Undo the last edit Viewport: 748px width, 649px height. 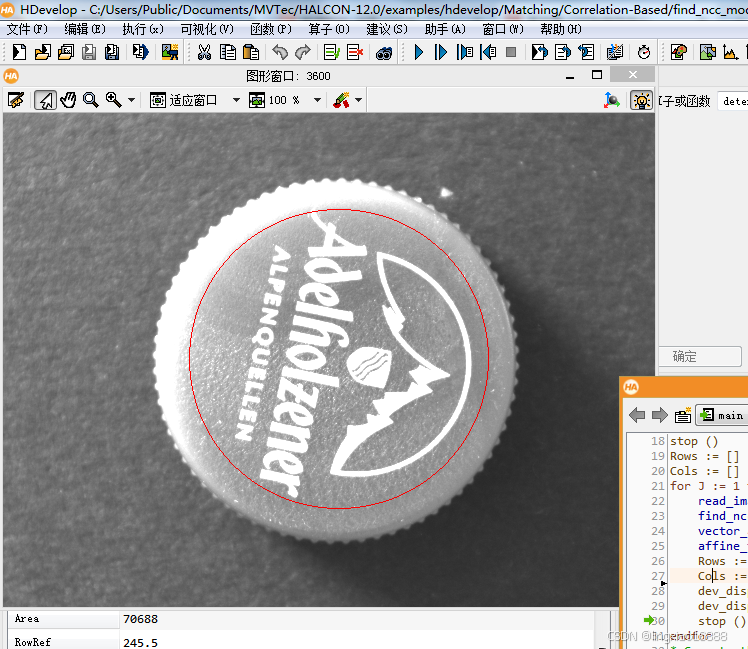click(280, 52)
